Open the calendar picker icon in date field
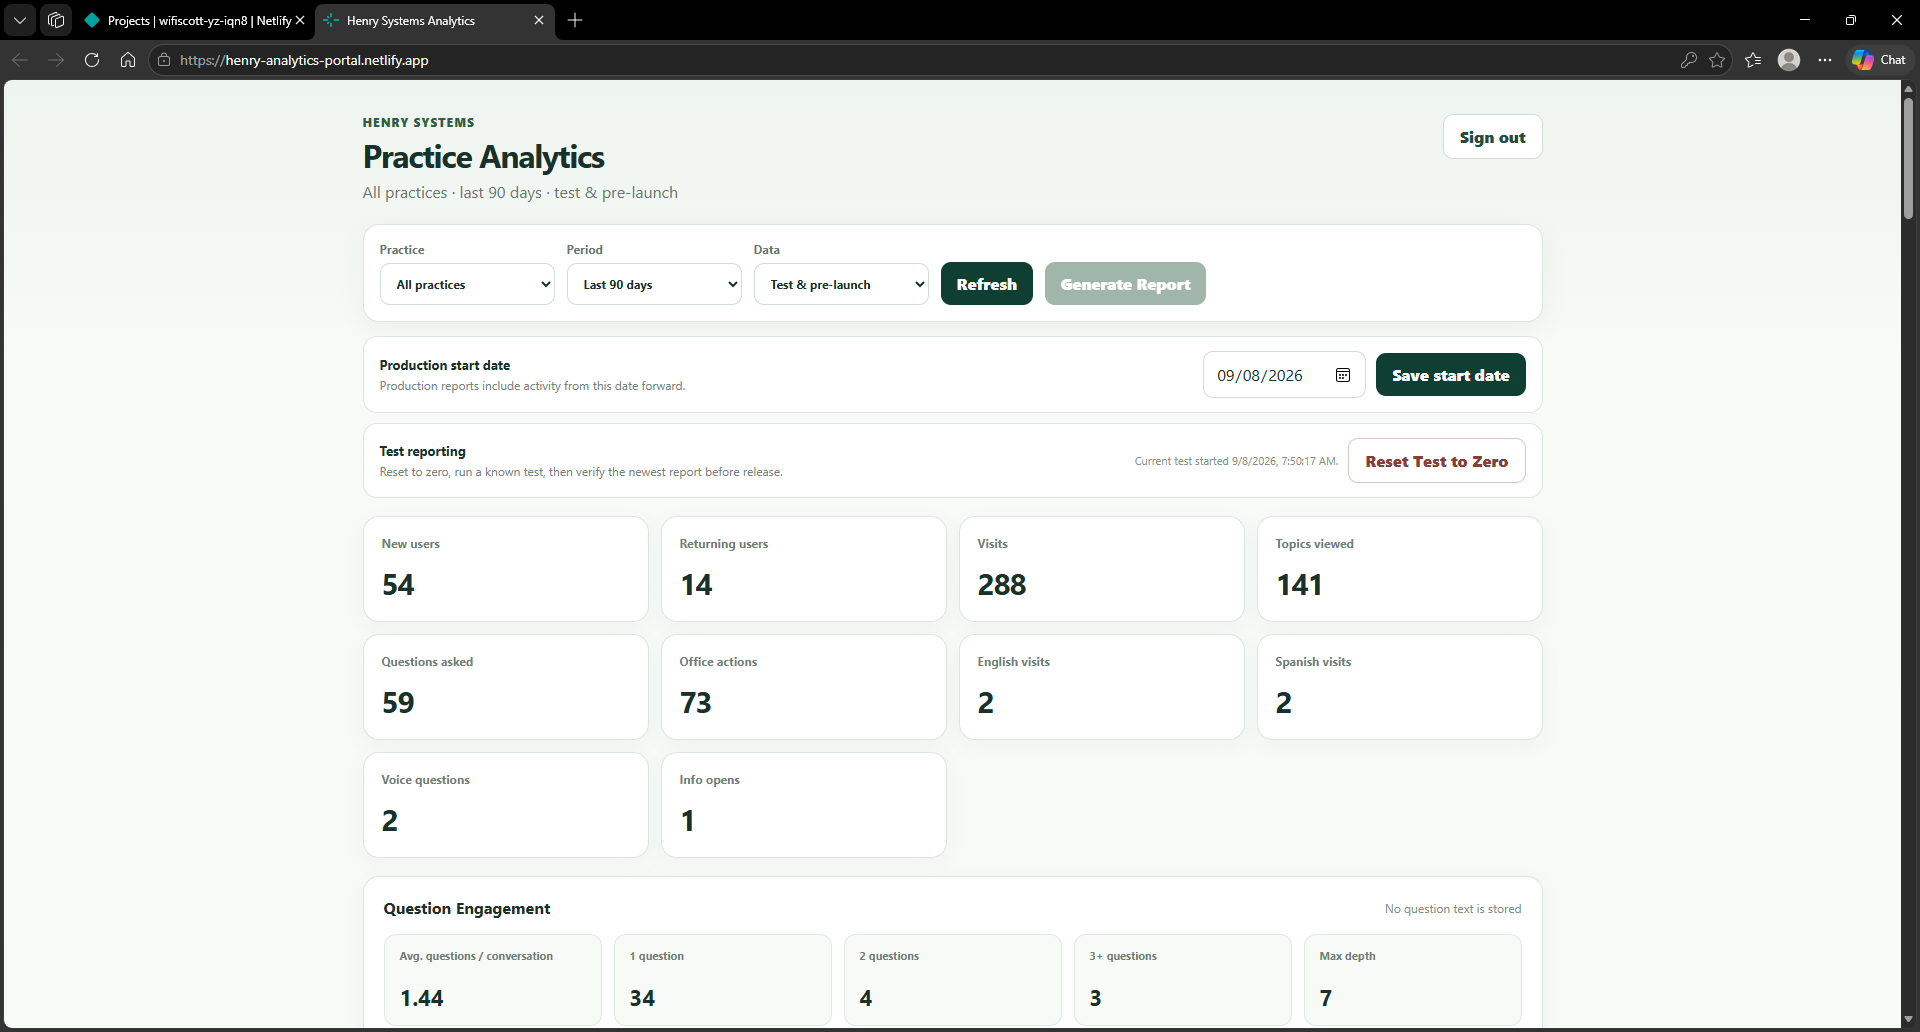The width and height of the screenshot is (1920, 1032). (x=1343, y=375)
